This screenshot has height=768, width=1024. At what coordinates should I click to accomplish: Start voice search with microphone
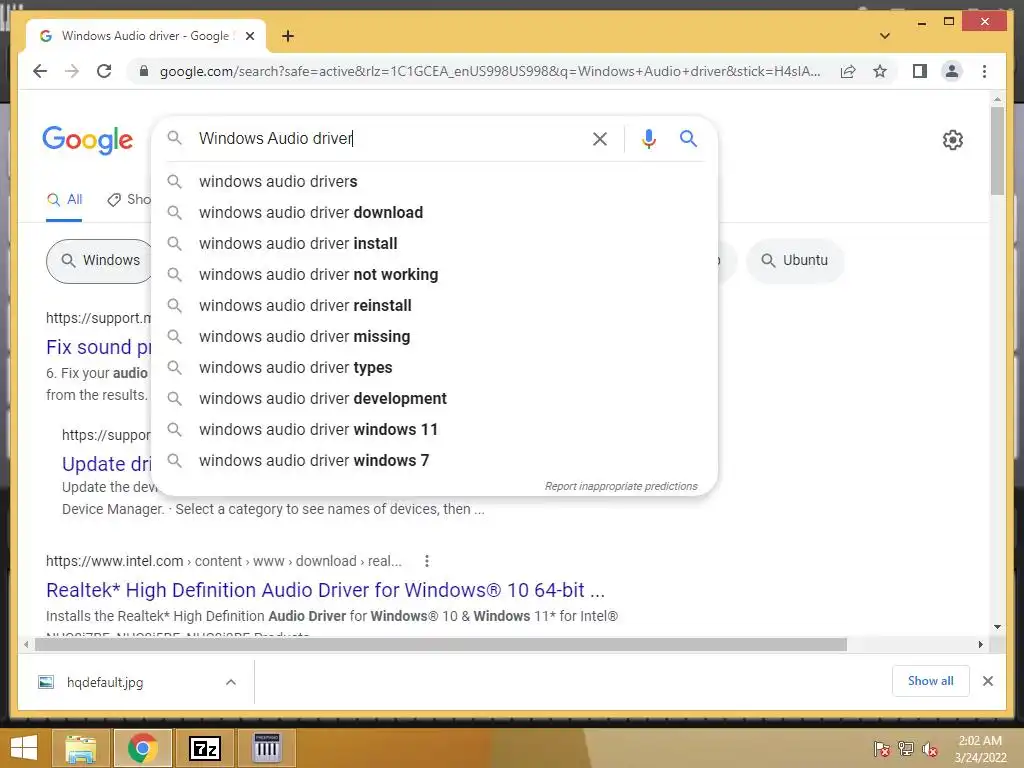[x=648, y=138]
